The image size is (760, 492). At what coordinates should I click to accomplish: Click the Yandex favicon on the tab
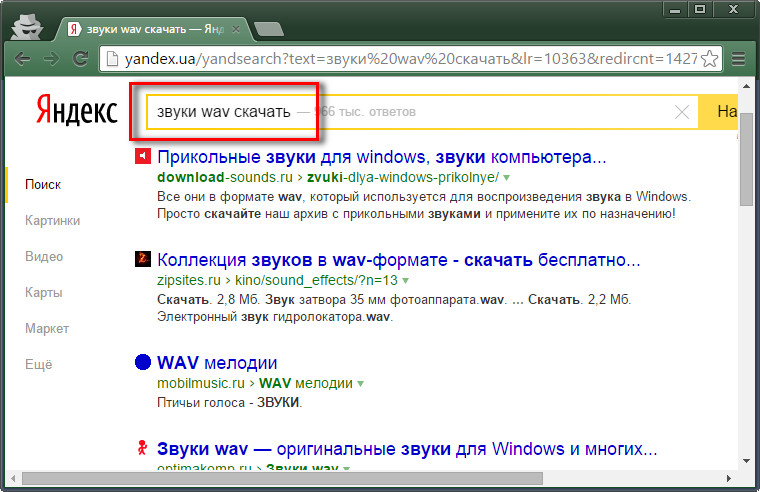point(74,29)
